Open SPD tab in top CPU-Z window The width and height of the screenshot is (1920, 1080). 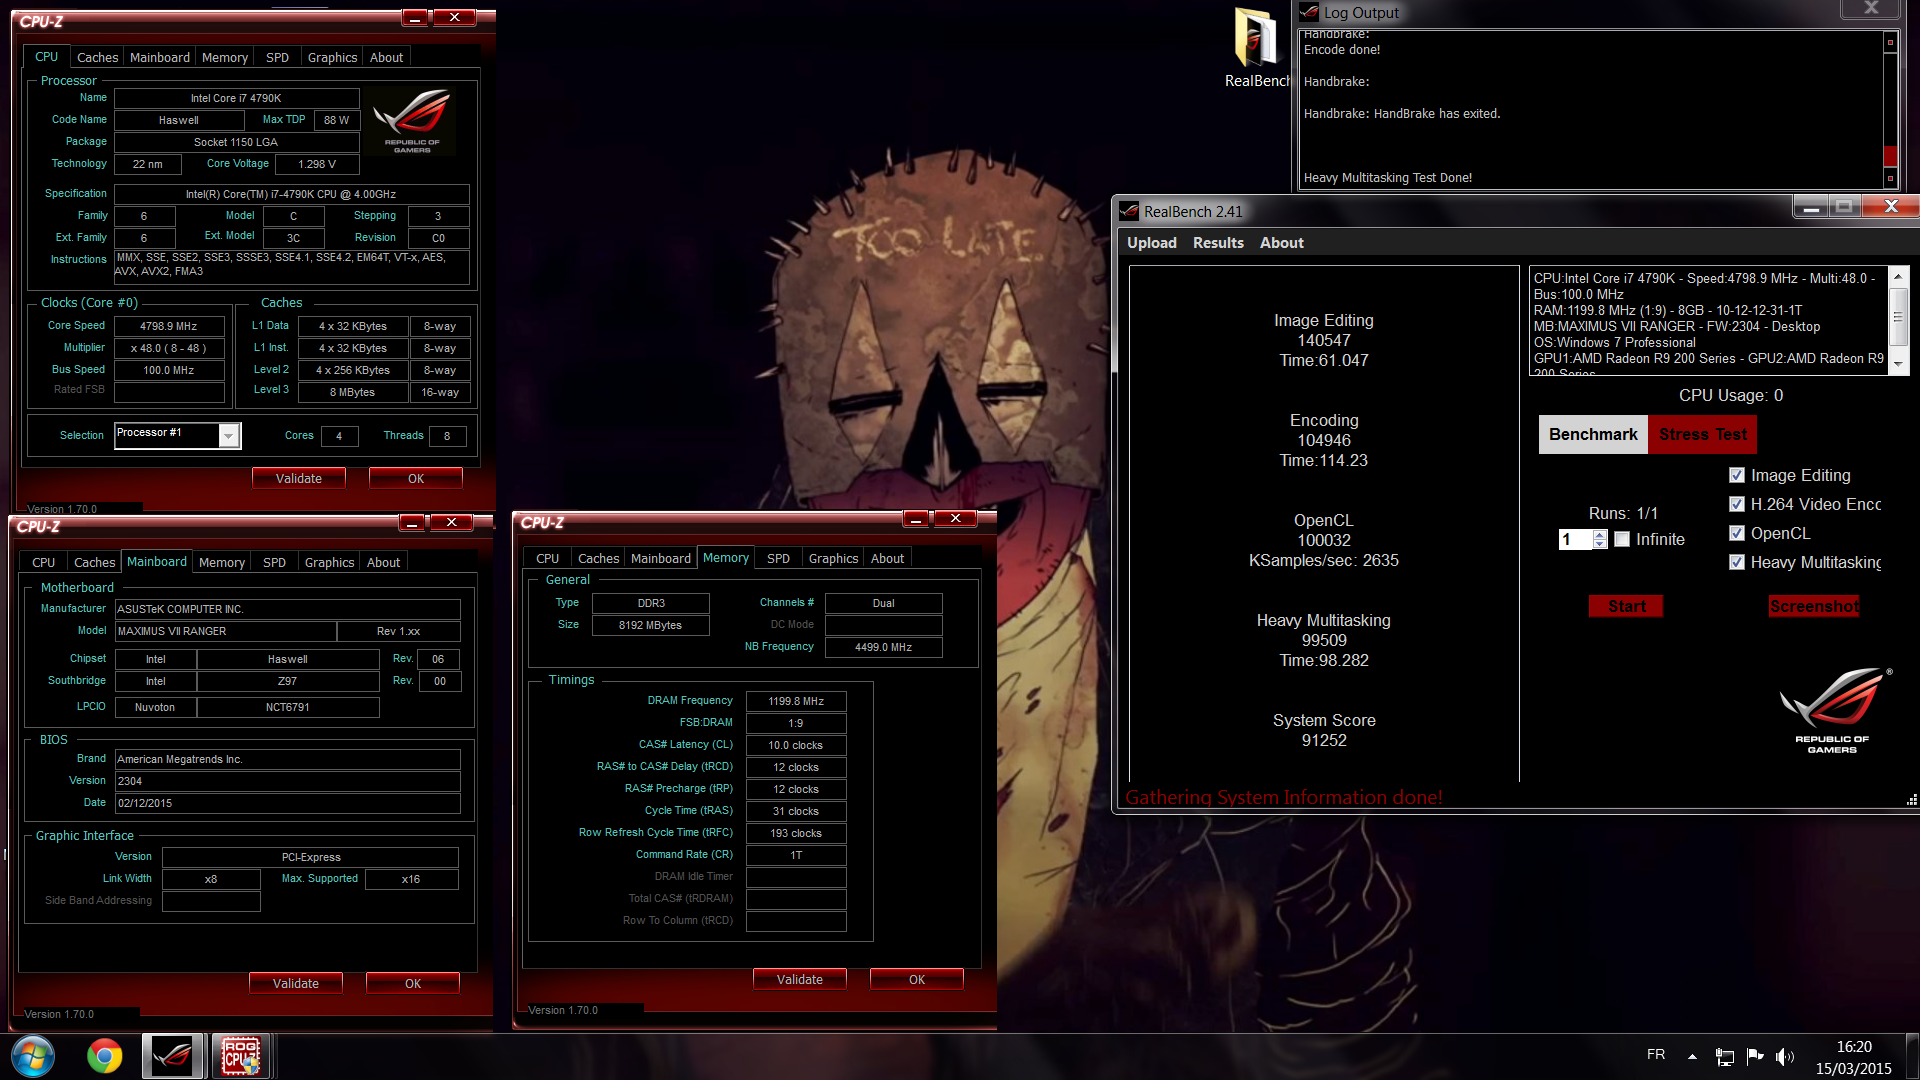click(x=278, y=57)
